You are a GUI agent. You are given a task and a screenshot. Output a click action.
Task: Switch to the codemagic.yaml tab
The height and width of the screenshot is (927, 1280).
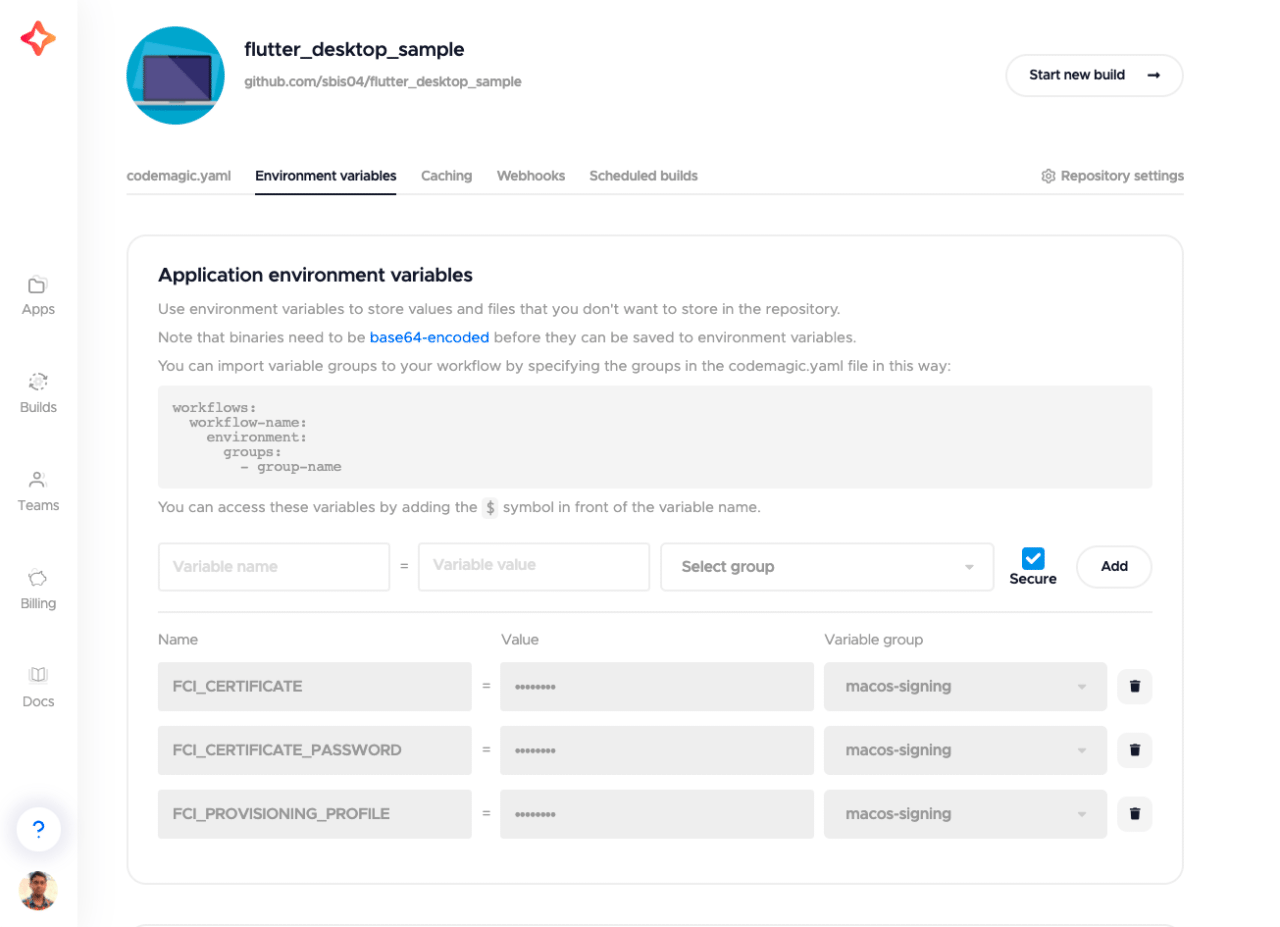click(178, 176)
